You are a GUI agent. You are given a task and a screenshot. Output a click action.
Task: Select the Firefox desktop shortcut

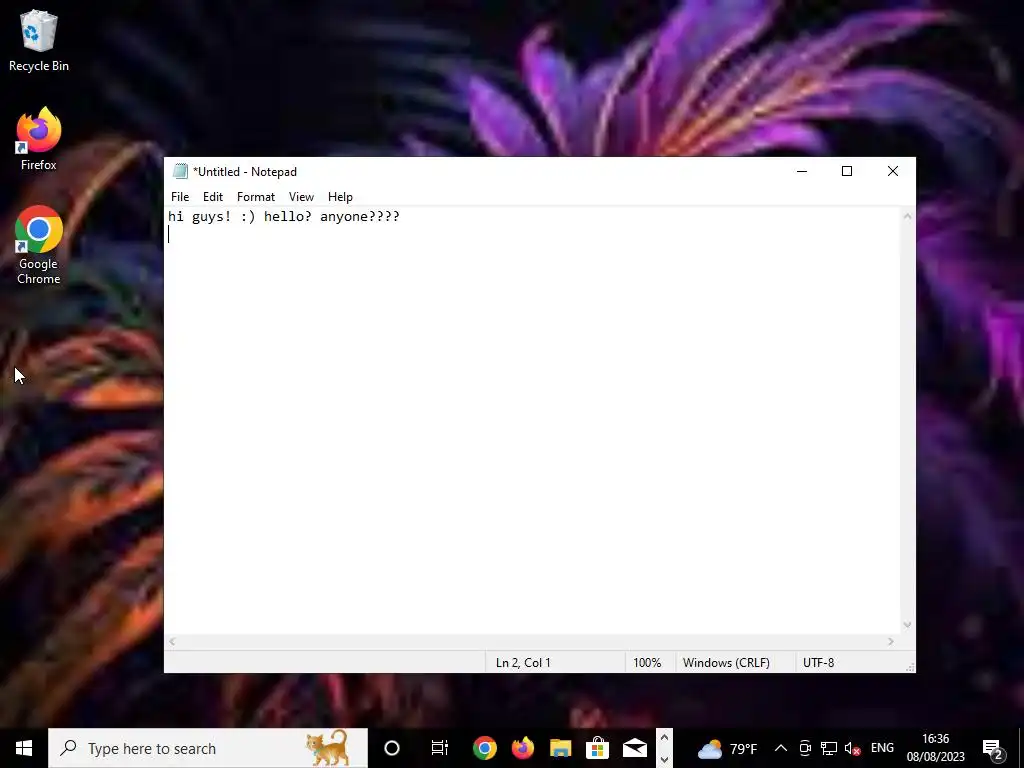(x=39, y=140)
